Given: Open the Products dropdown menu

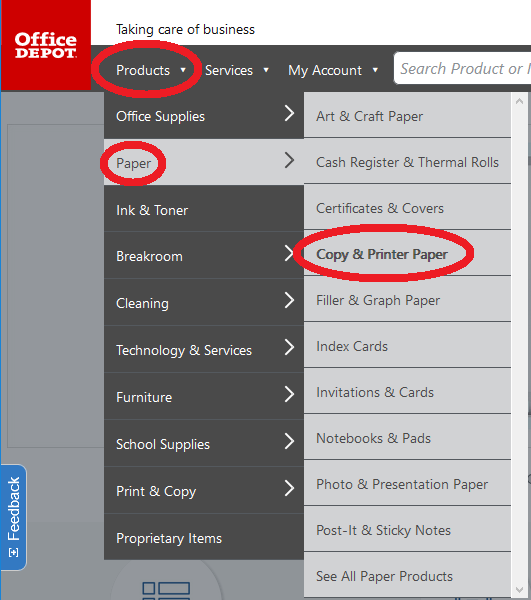Looking at the screenshot, I should (x=151, y=70).
